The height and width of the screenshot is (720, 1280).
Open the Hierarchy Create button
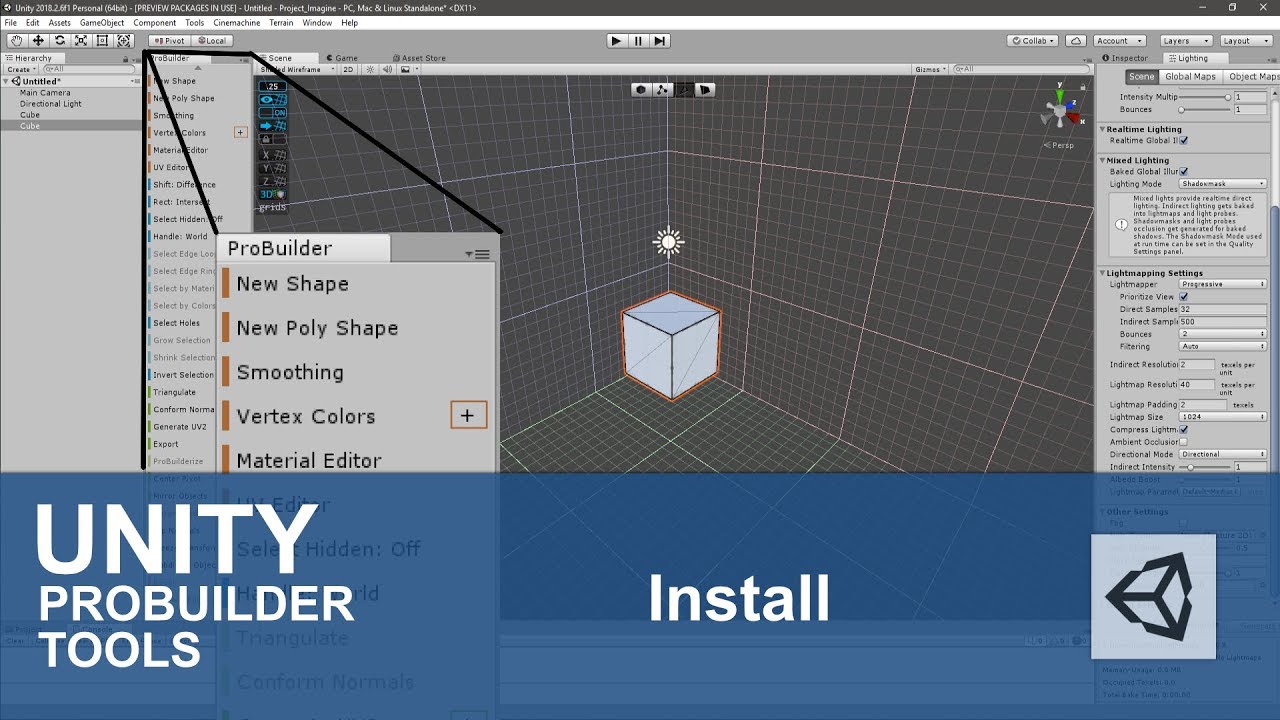(20, 70)
